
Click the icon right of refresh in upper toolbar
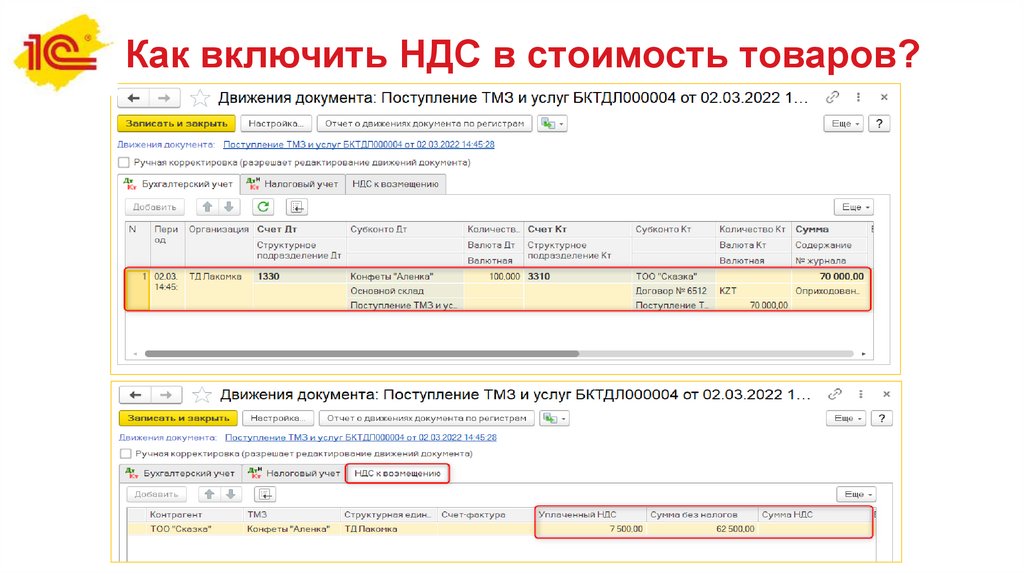tap(296, 207)
